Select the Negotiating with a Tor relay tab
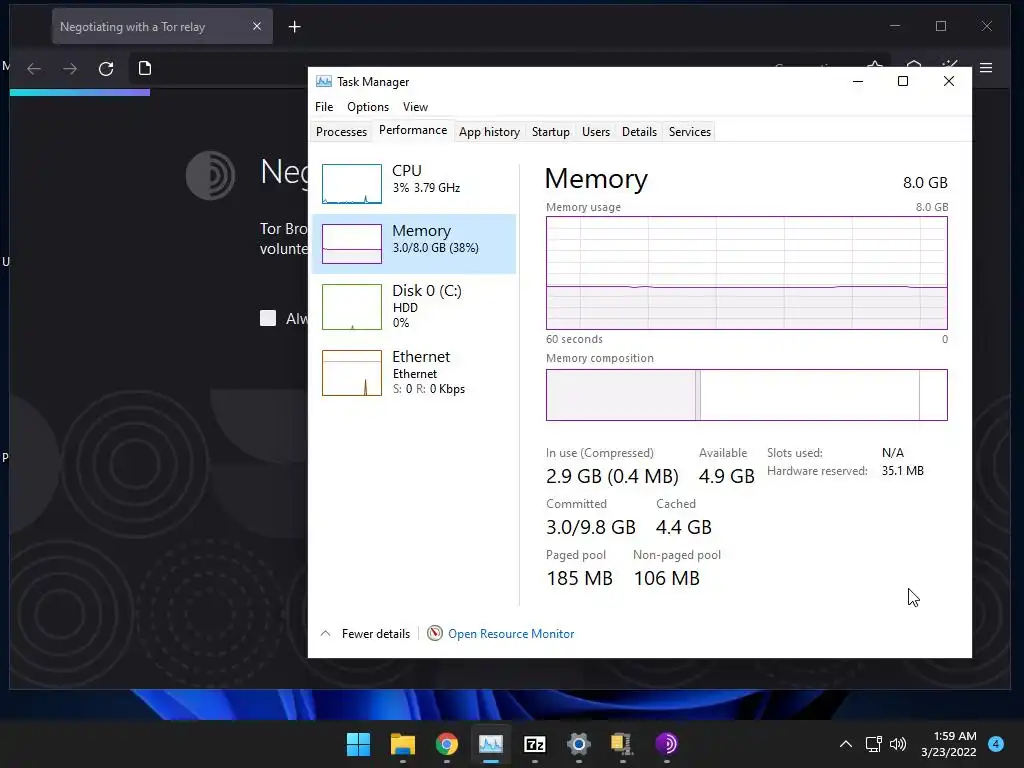 click(162, 27)
